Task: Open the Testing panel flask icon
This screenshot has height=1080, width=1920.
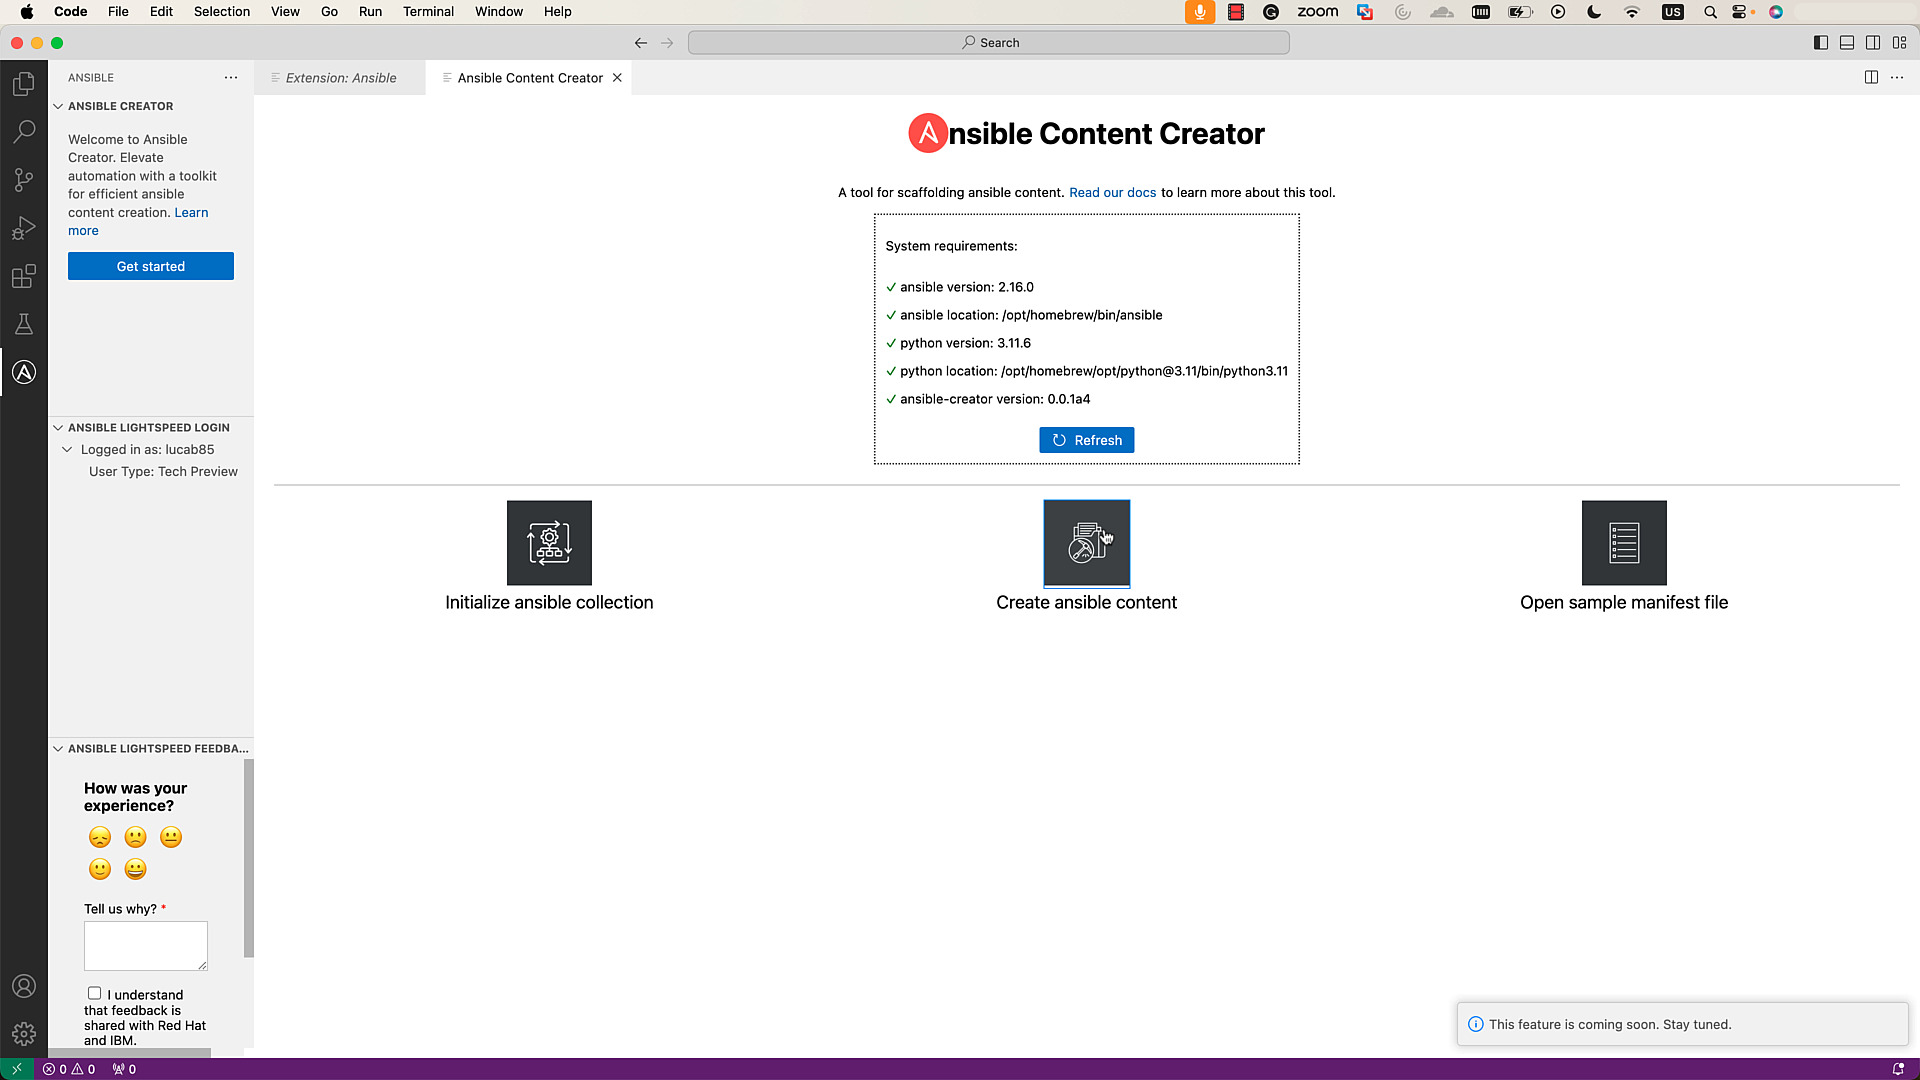Action: click(x=24, y=324)
